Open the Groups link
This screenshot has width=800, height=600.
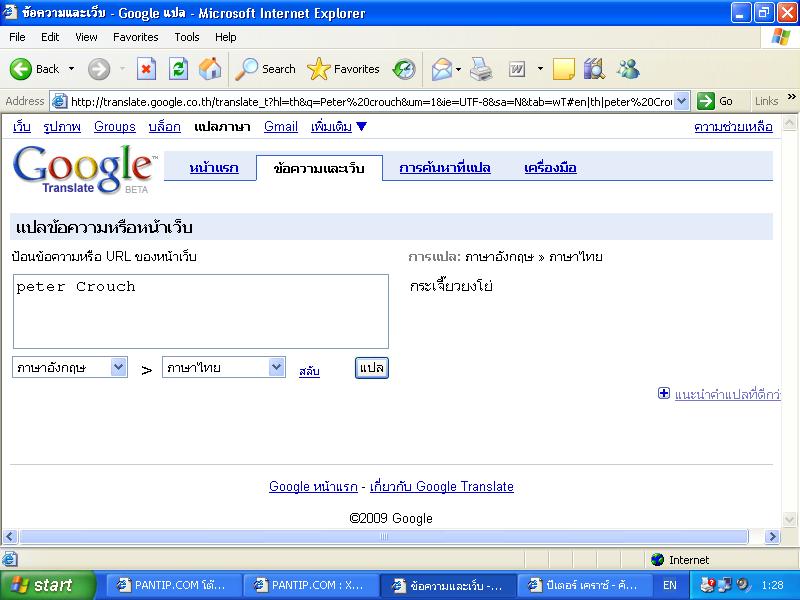tap(115, 127)
